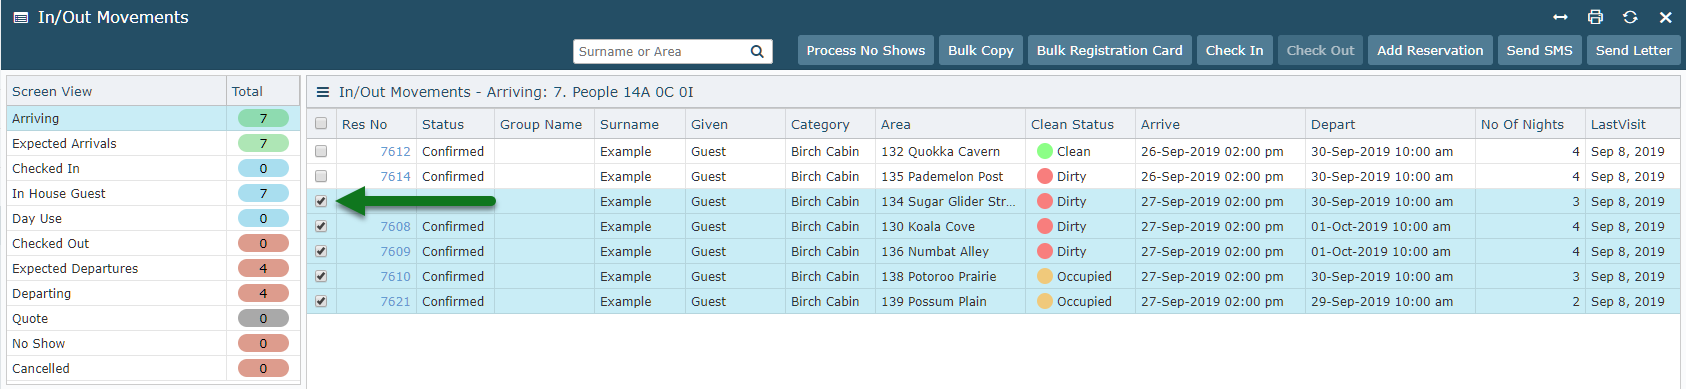The width and height of the screenshot is (1686, 389).
Task: Uncheck the checkbox for reservation 7621
Action: (321, 301)
